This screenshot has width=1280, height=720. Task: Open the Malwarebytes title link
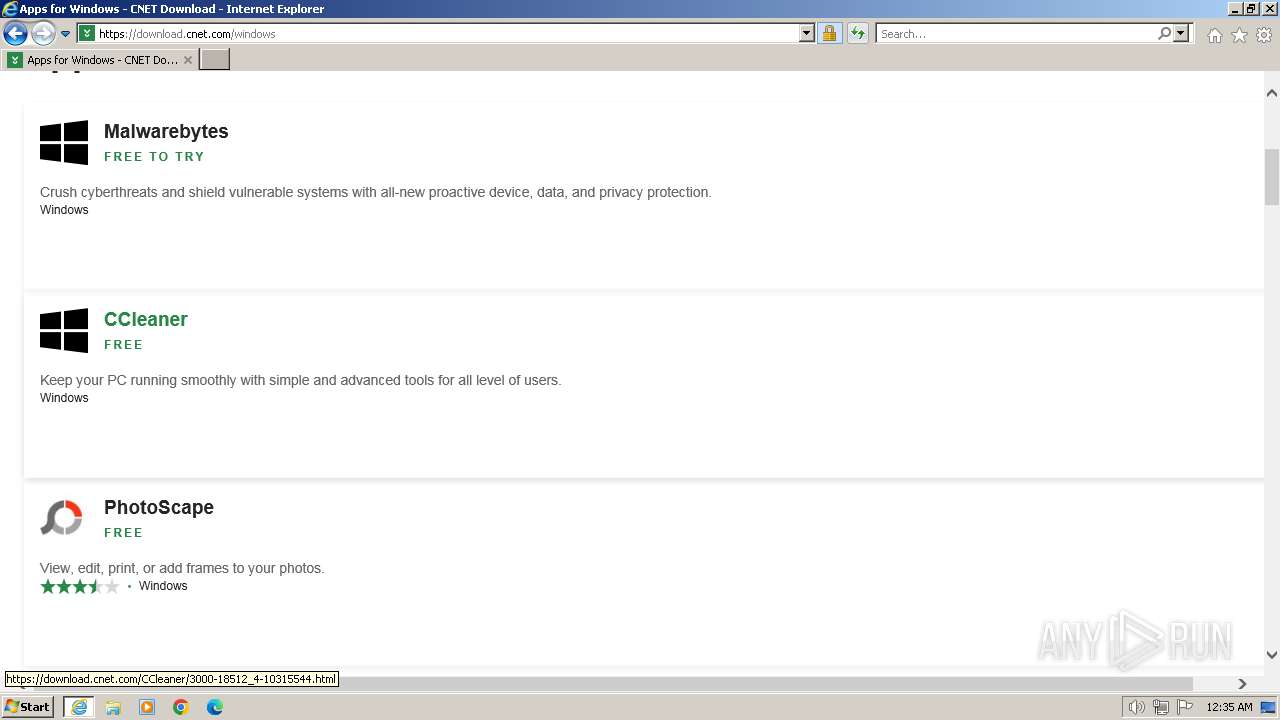[166, 131]
